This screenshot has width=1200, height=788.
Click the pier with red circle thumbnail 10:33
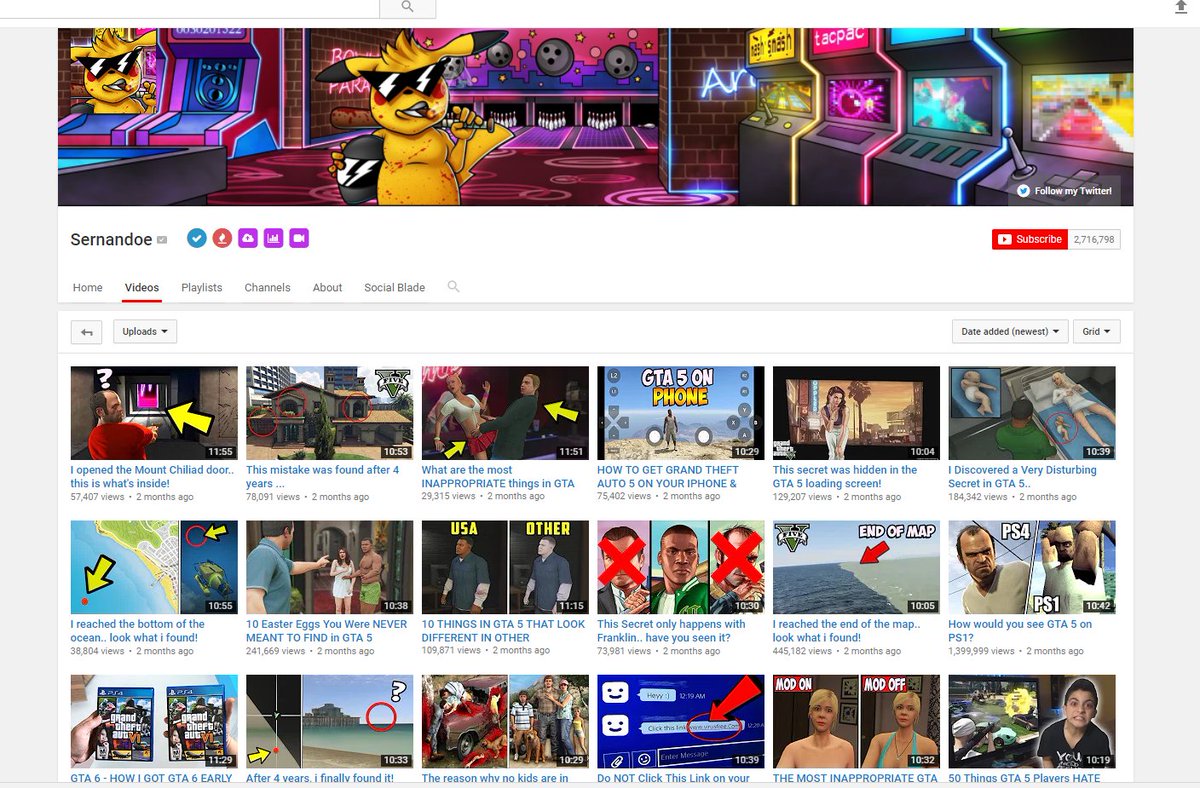coord(329,721)
